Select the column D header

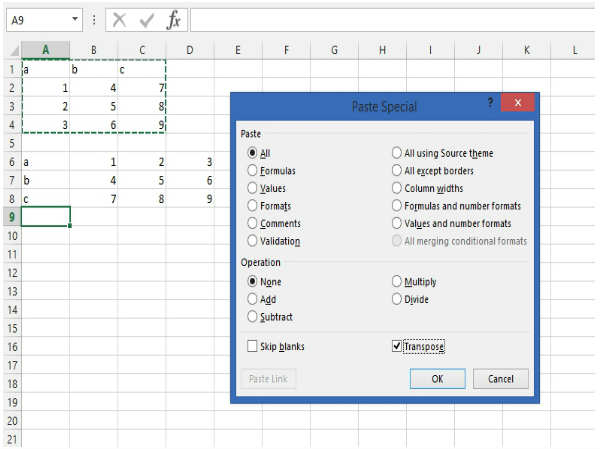tap(189, 50)
